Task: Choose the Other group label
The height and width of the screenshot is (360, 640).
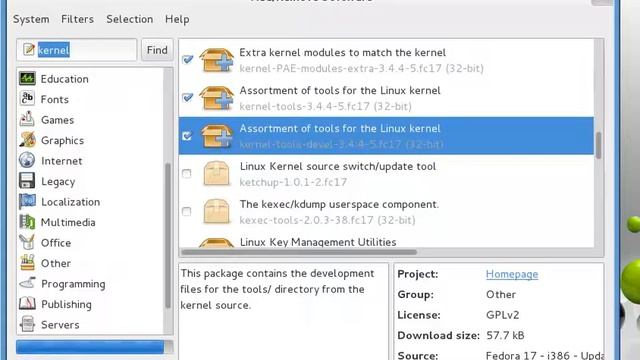Action: click(x=56, y=263)
